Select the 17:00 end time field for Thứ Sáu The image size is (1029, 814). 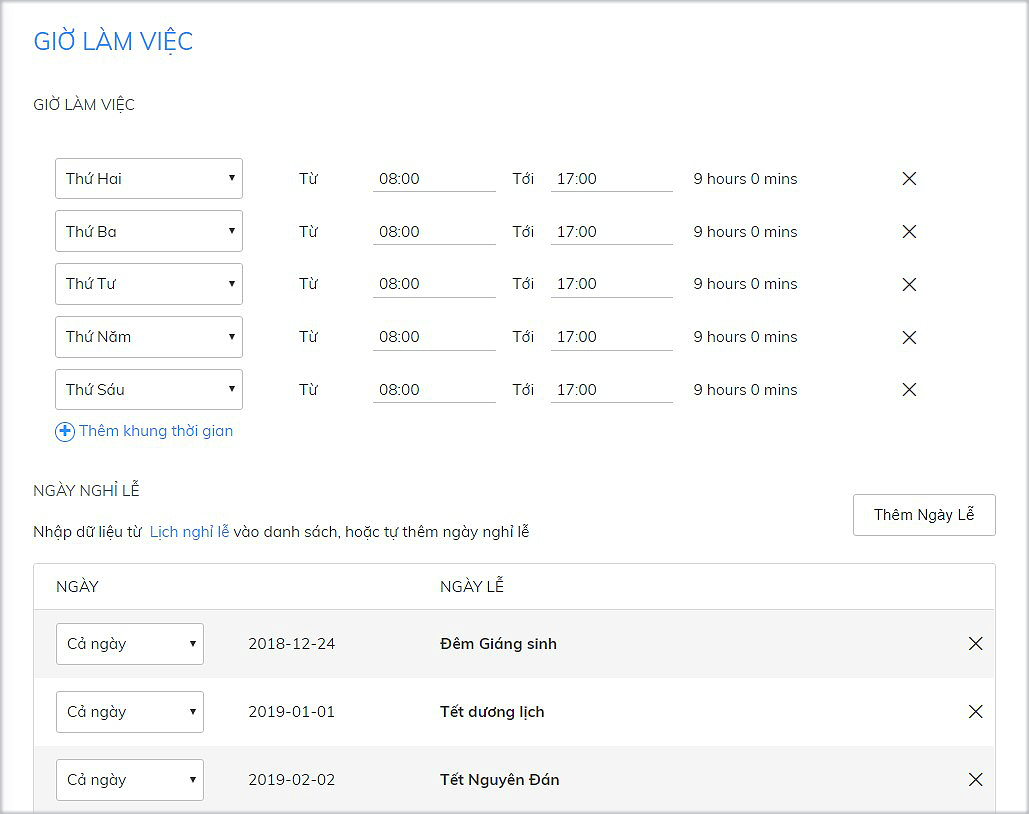click(611, 390)
